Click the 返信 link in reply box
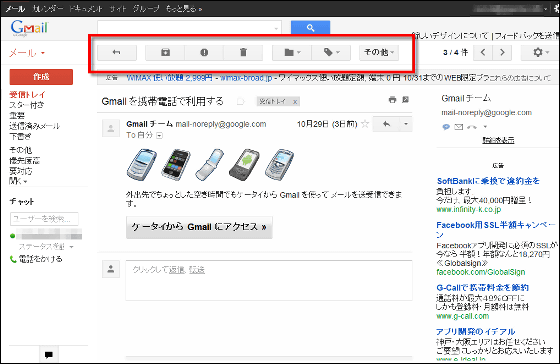 point(177,270)
